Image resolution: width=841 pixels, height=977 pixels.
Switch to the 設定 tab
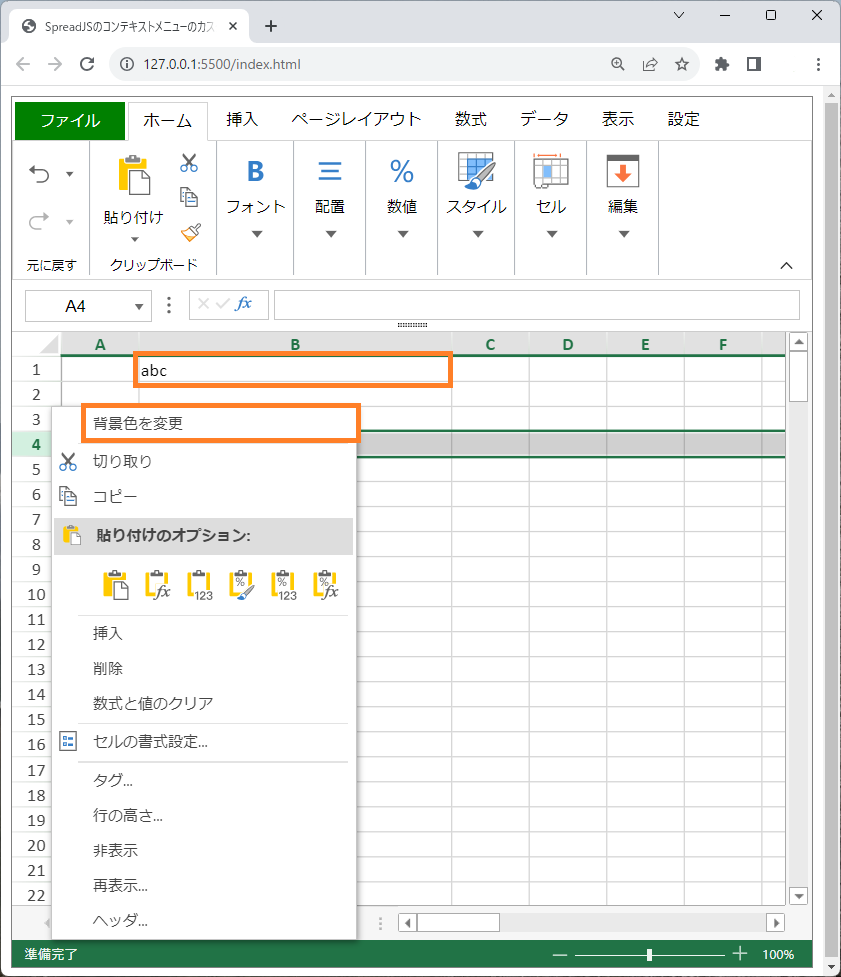pyautogui.click(x=683, y=120)
